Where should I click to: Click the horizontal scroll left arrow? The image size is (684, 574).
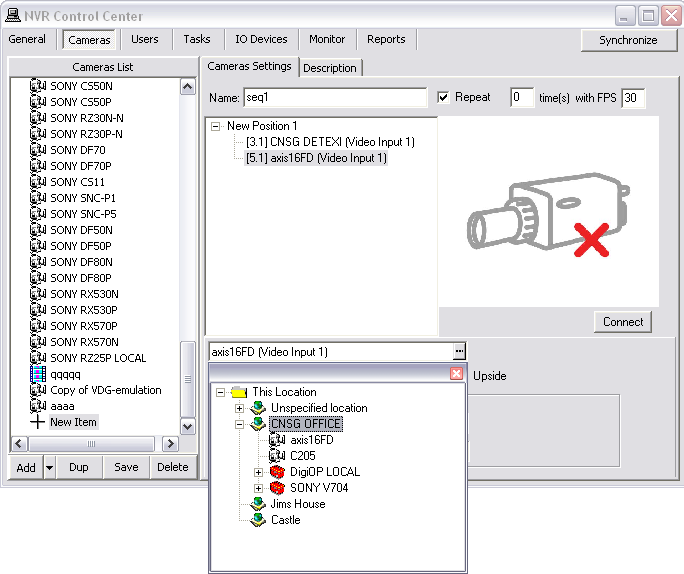pos(19,444)
